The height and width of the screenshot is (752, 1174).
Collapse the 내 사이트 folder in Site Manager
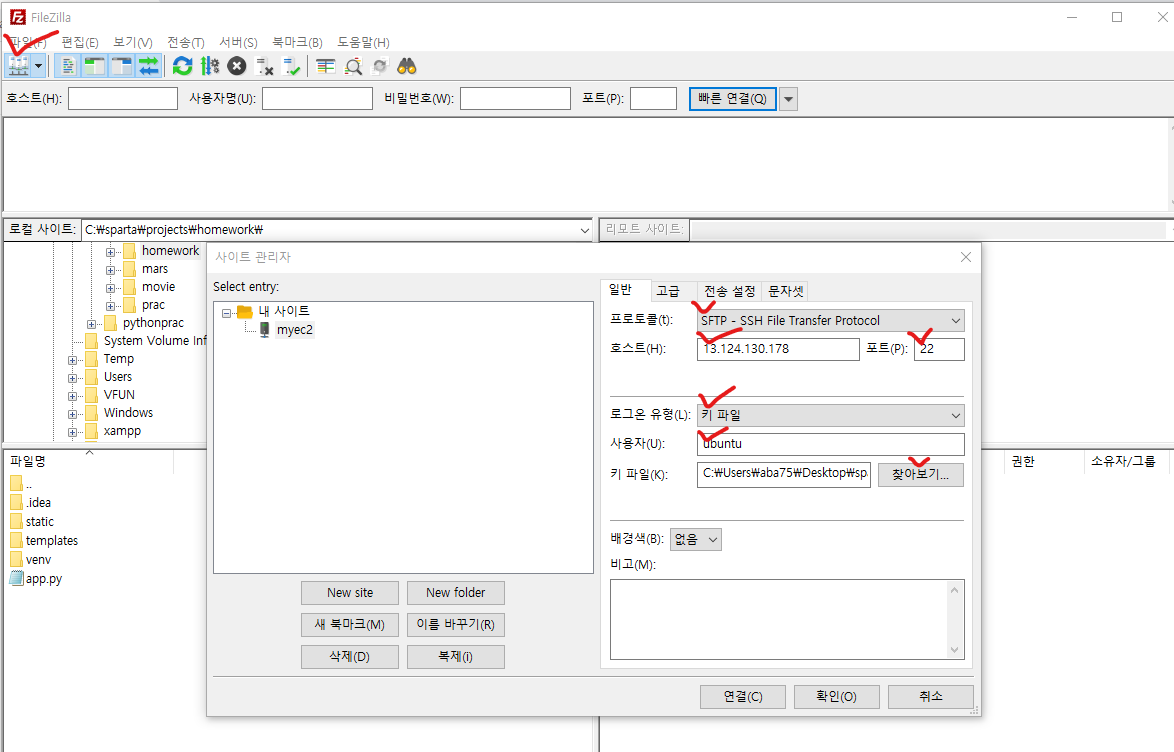coord(226,312)
